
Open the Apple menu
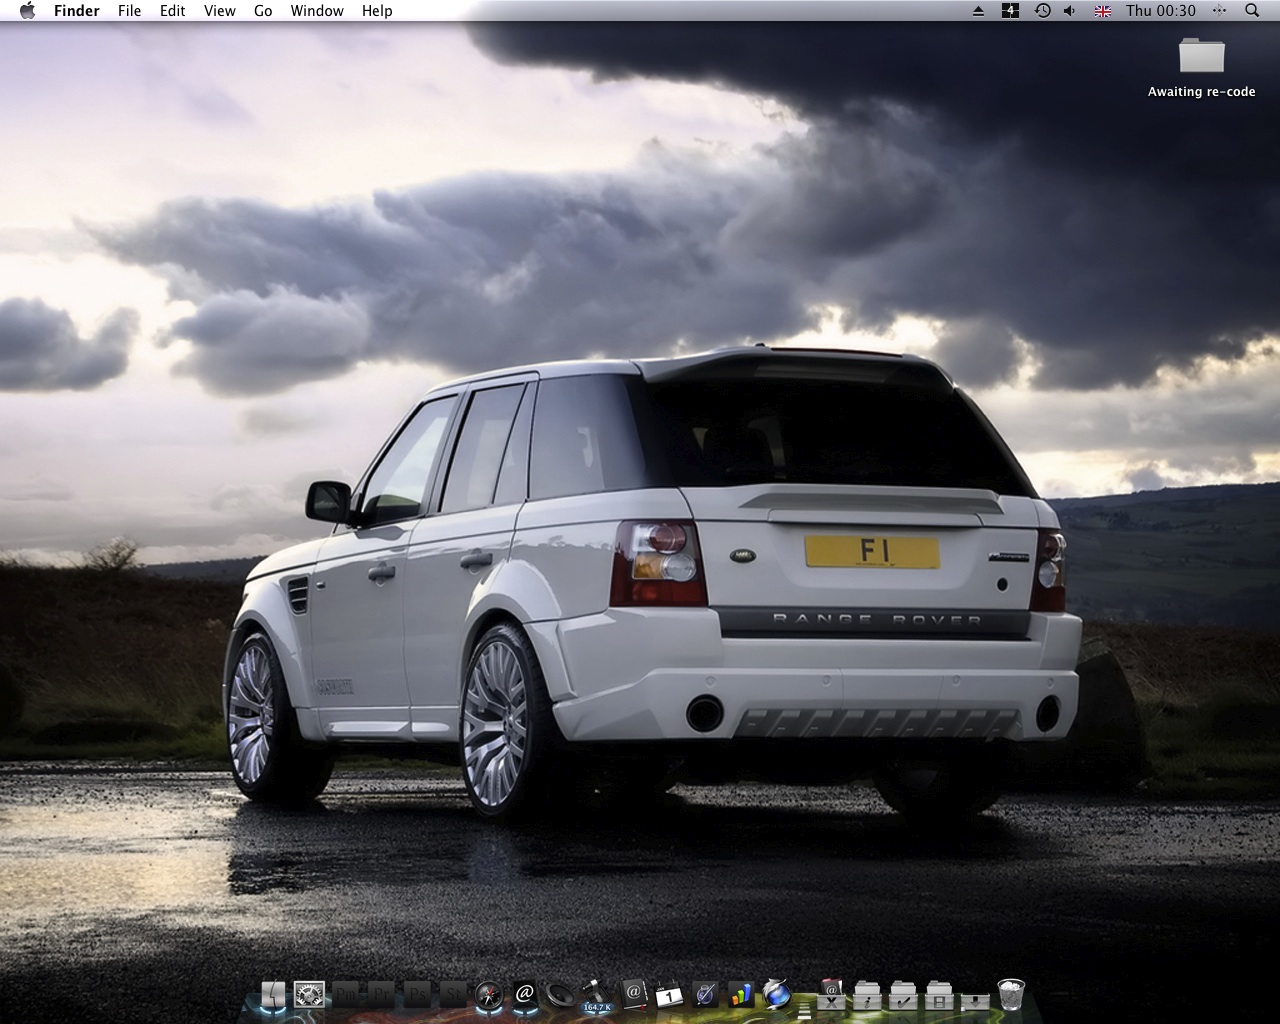coord(27,11)
